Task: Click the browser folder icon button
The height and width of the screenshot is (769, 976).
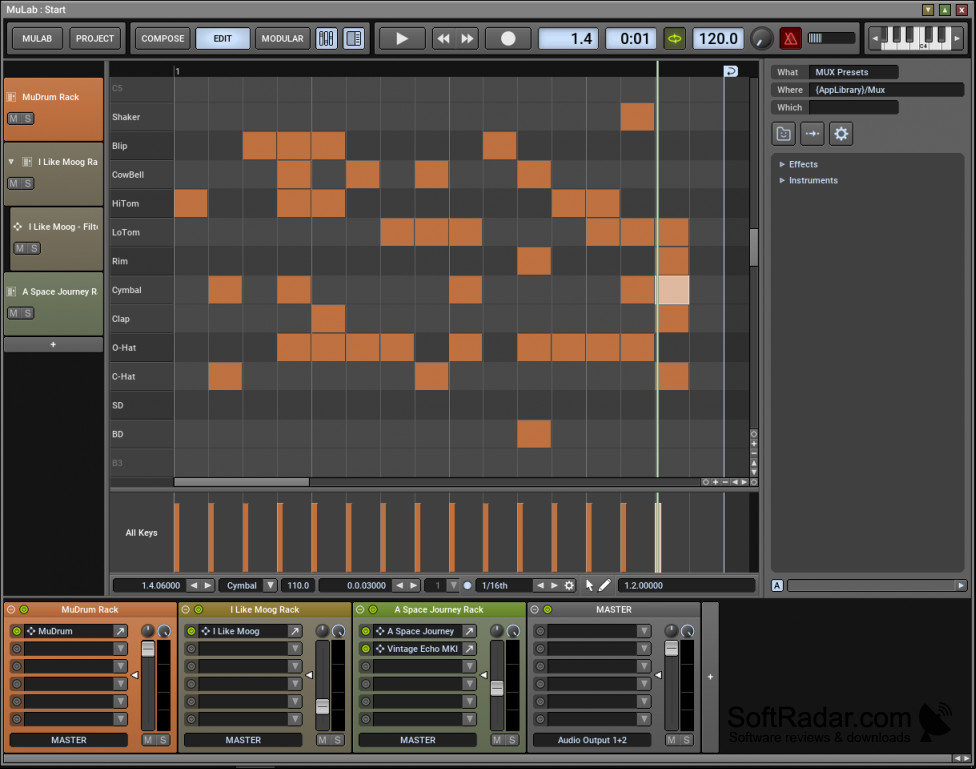Action: point(783,134)
